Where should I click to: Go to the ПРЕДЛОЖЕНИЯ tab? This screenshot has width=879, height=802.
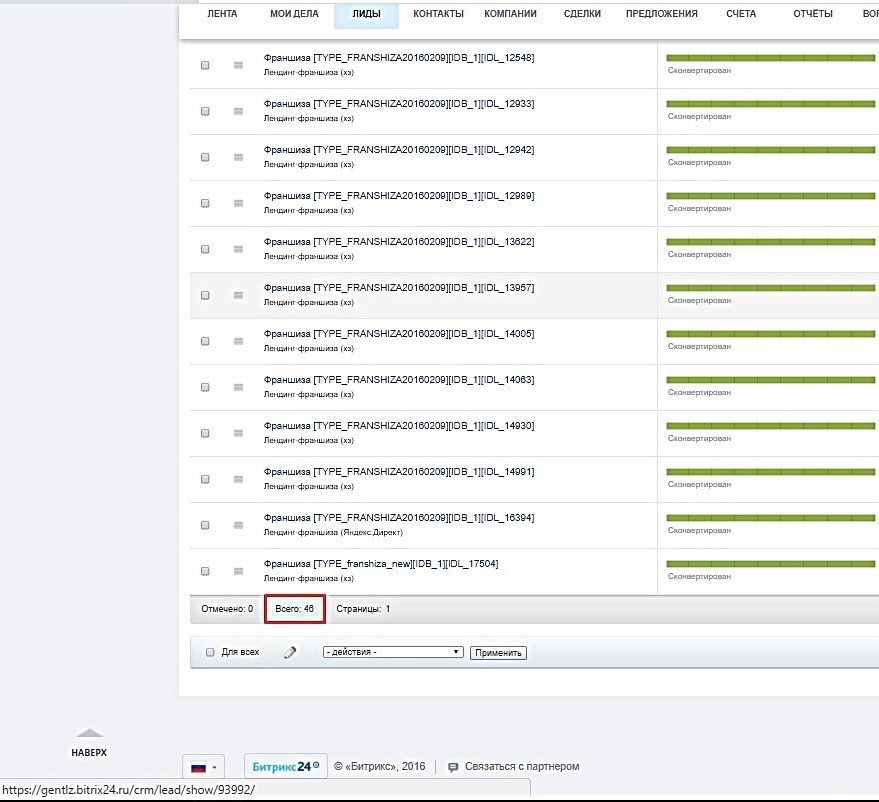click(661, 14)
